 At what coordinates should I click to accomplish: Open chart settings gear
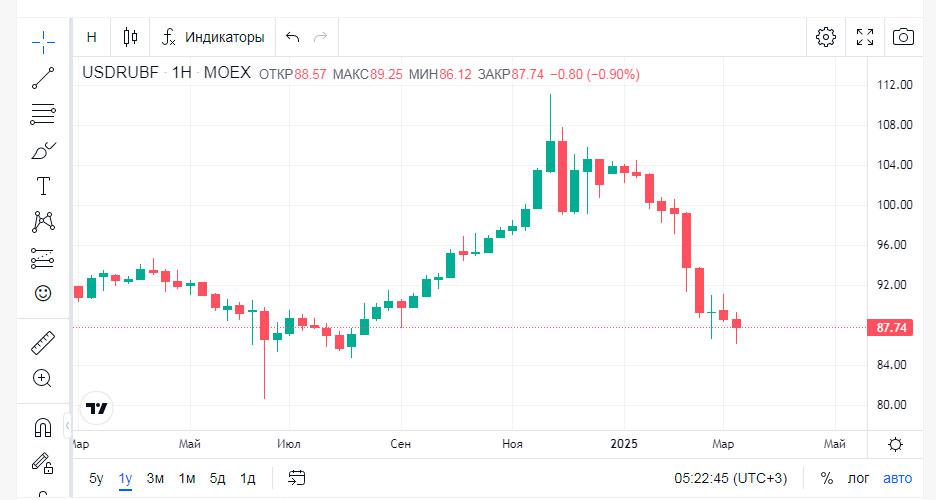pyautogui.click(x=825, y=37)
